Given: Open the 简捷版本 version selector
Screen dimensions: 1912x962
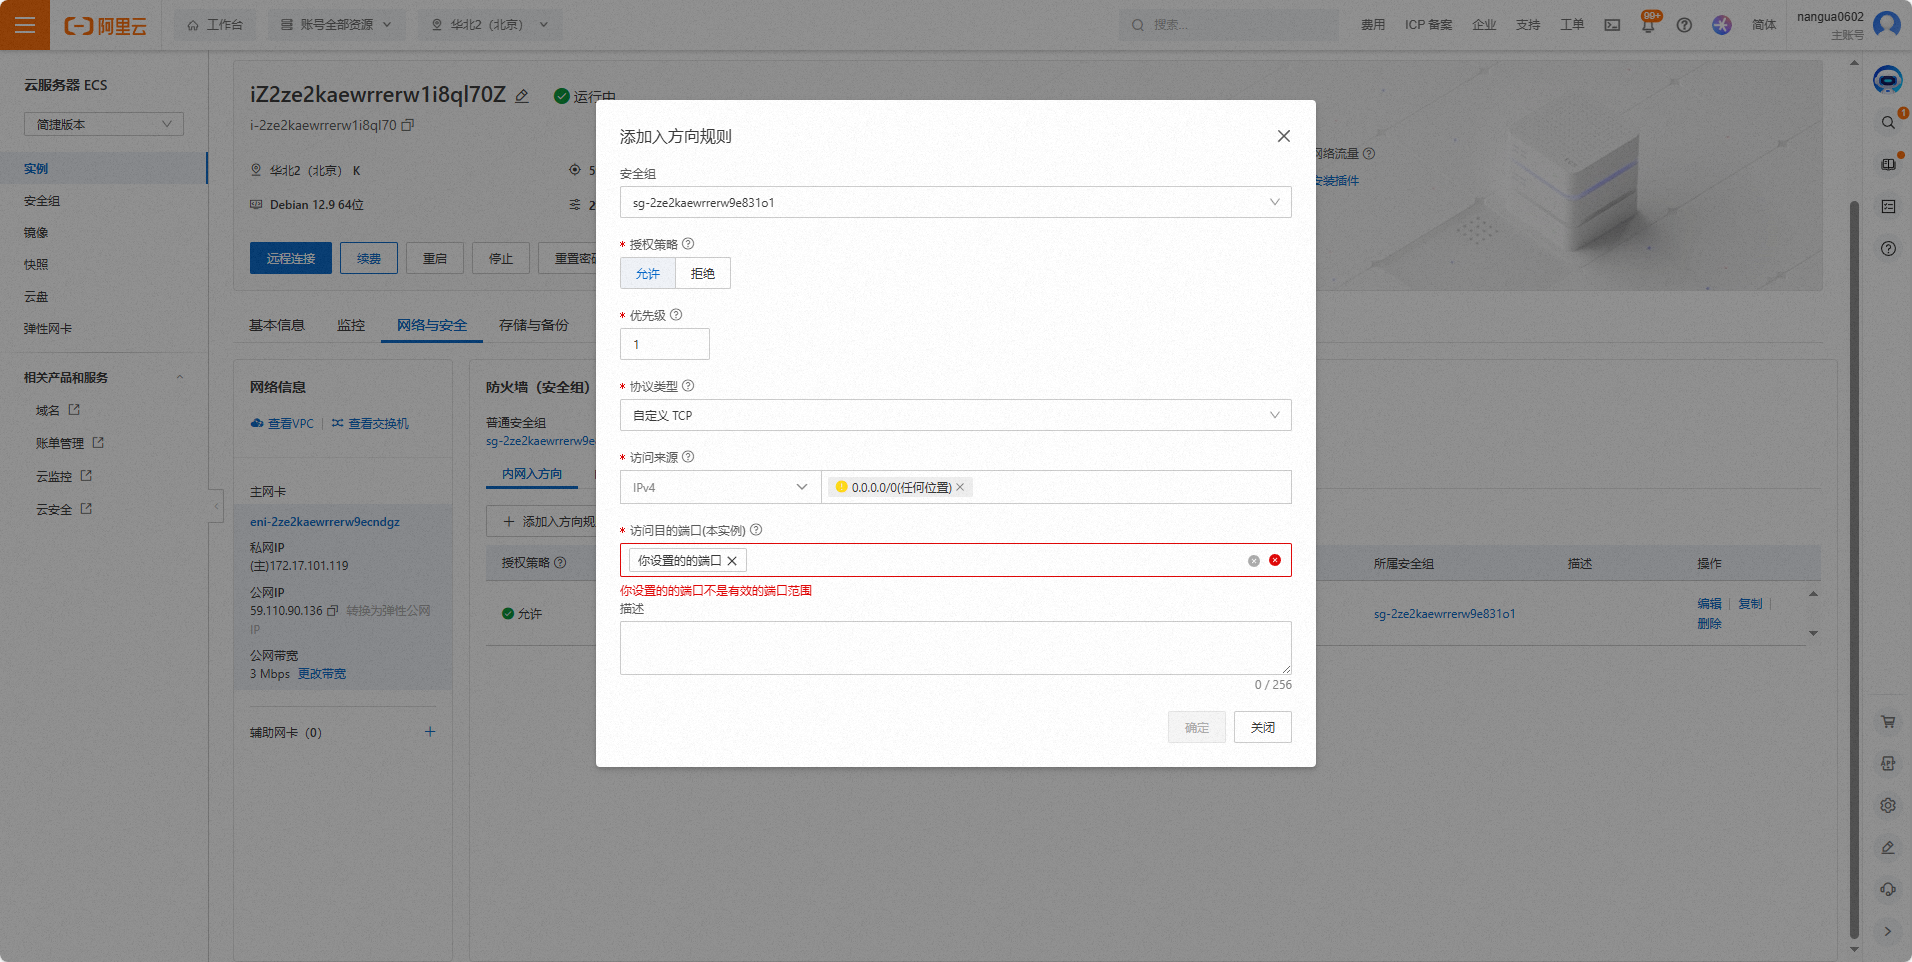Looking at the screenshot, I should click(x=104, y=124).
